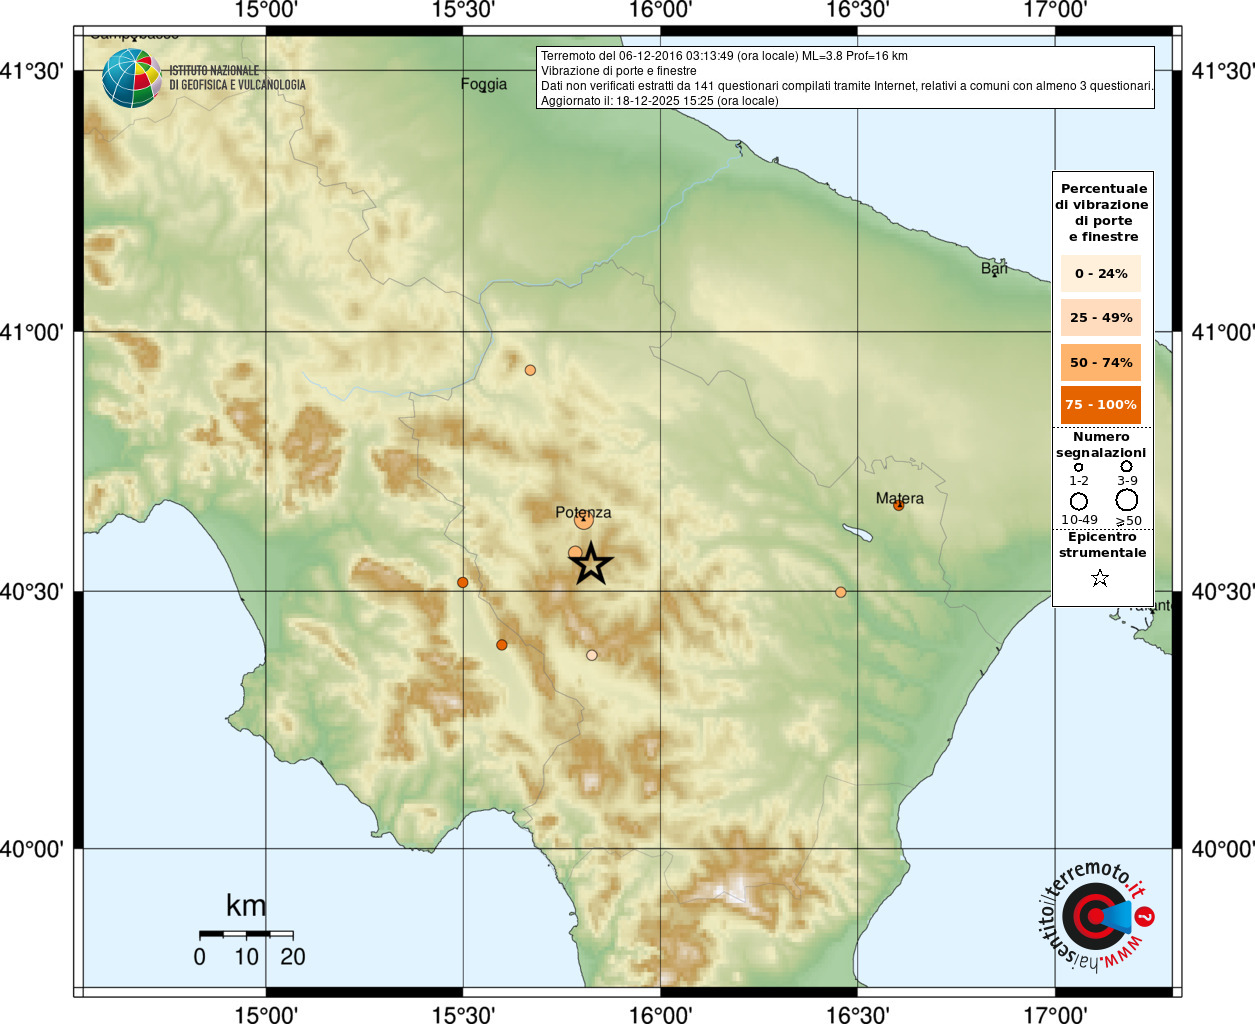The image size is (1255, 1024).
Task: Click the 'Epicentro strumentale' legend heading
Action: (x=1102, y=545)
